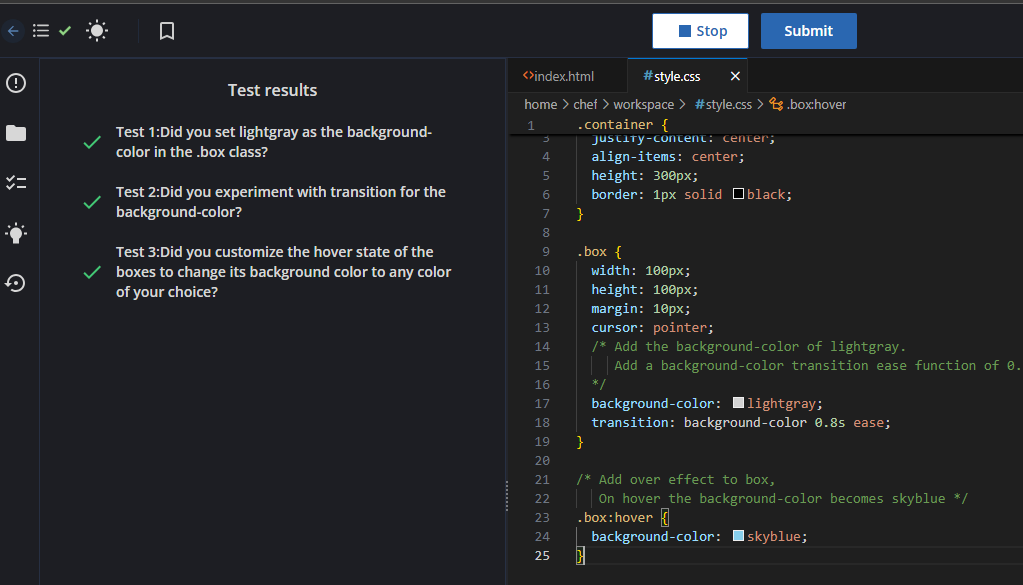Toggle the light theme sun icon
Viewport: 1023px width, 585px height.
click(97, 31)
